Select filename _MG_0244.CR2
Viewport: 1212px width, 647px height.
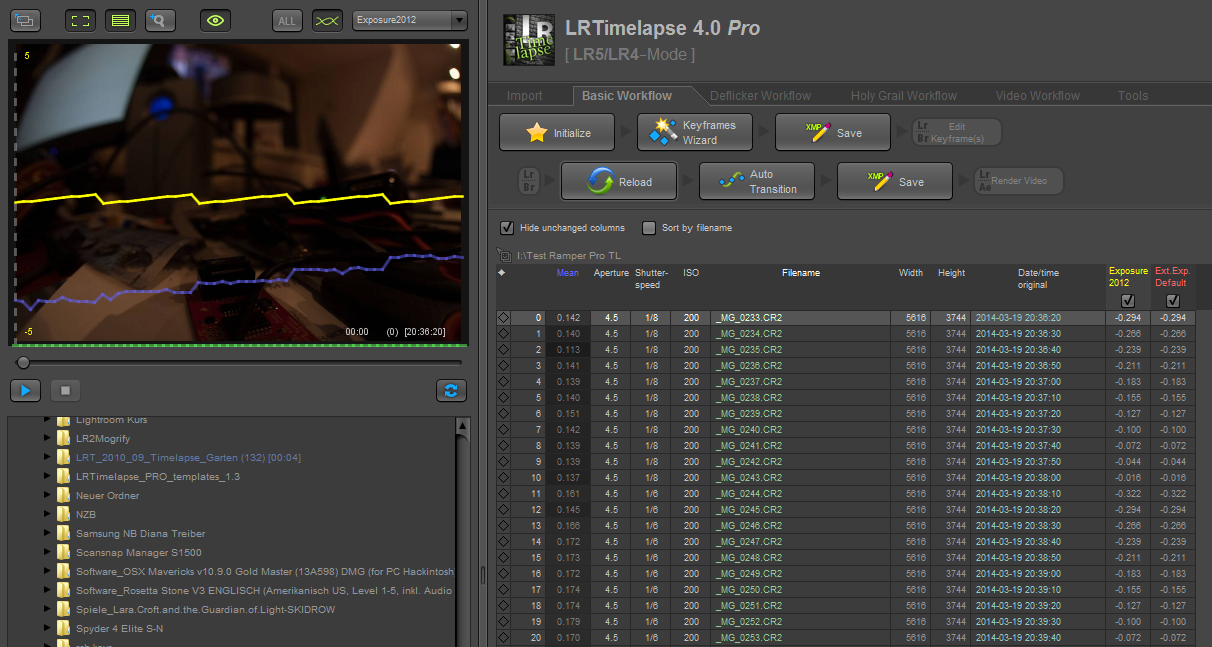(x=749, y=494)
